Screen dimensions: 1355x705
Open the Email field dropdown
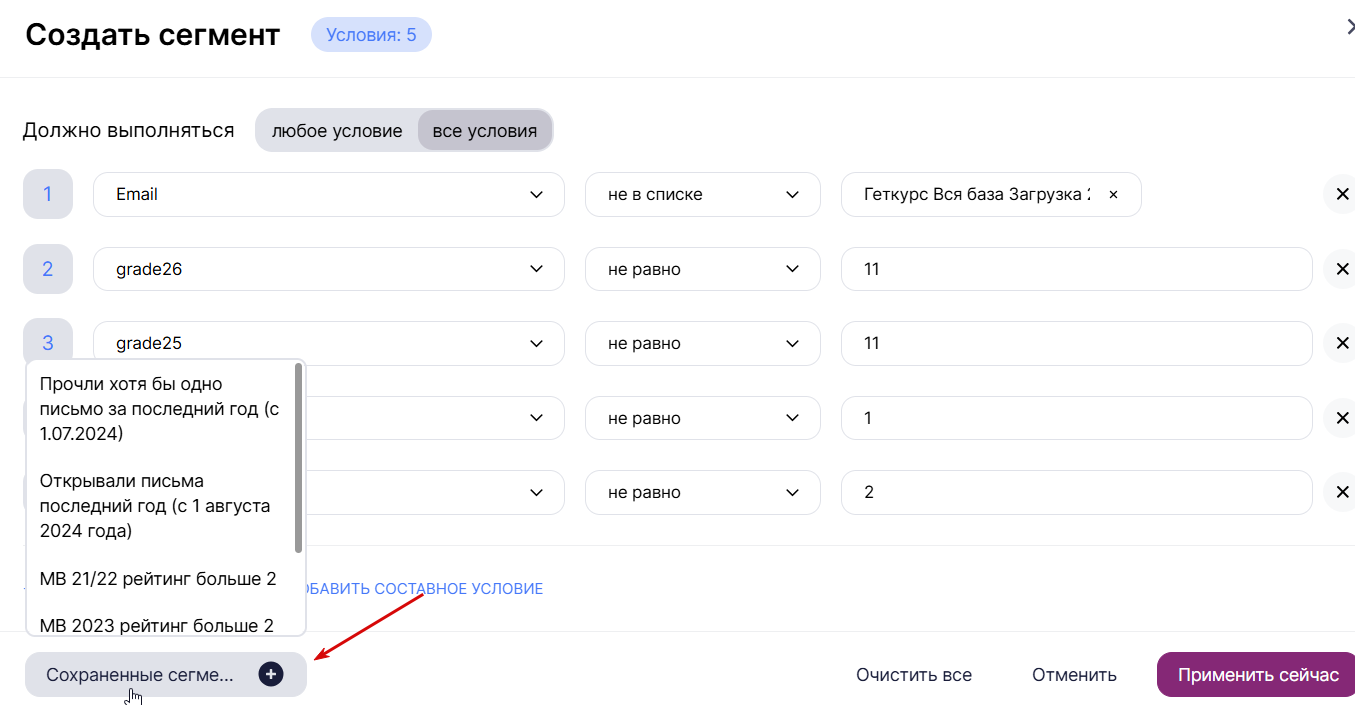click(x=329, y=194)
